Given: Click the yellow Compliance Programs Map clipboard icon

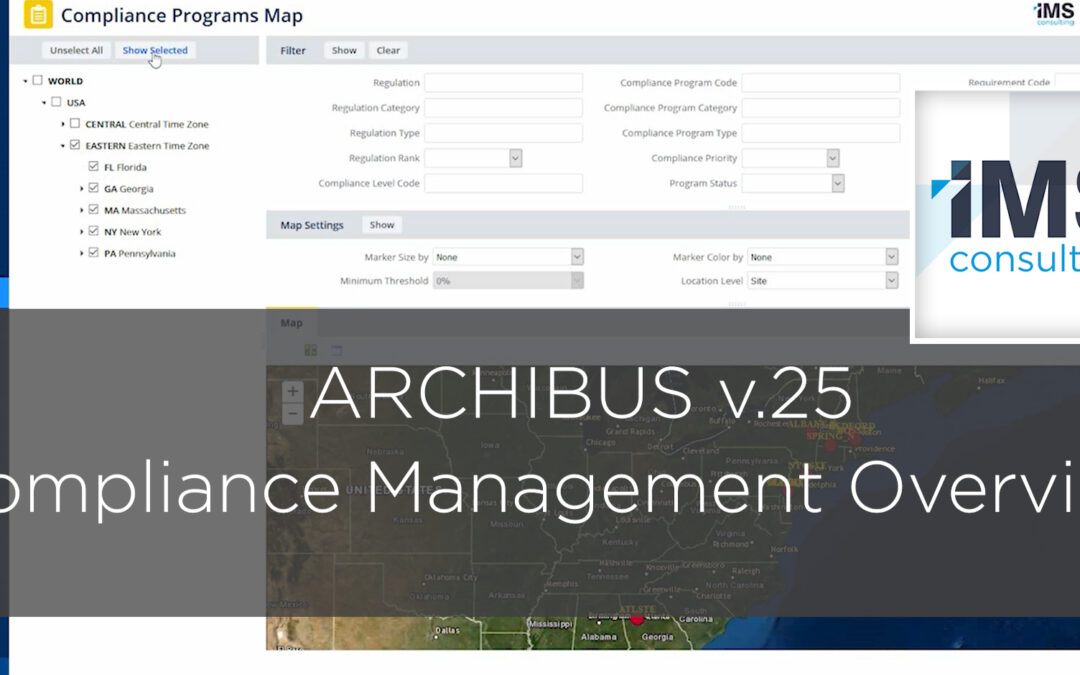Looking at the screenshot, I should 38,14.
